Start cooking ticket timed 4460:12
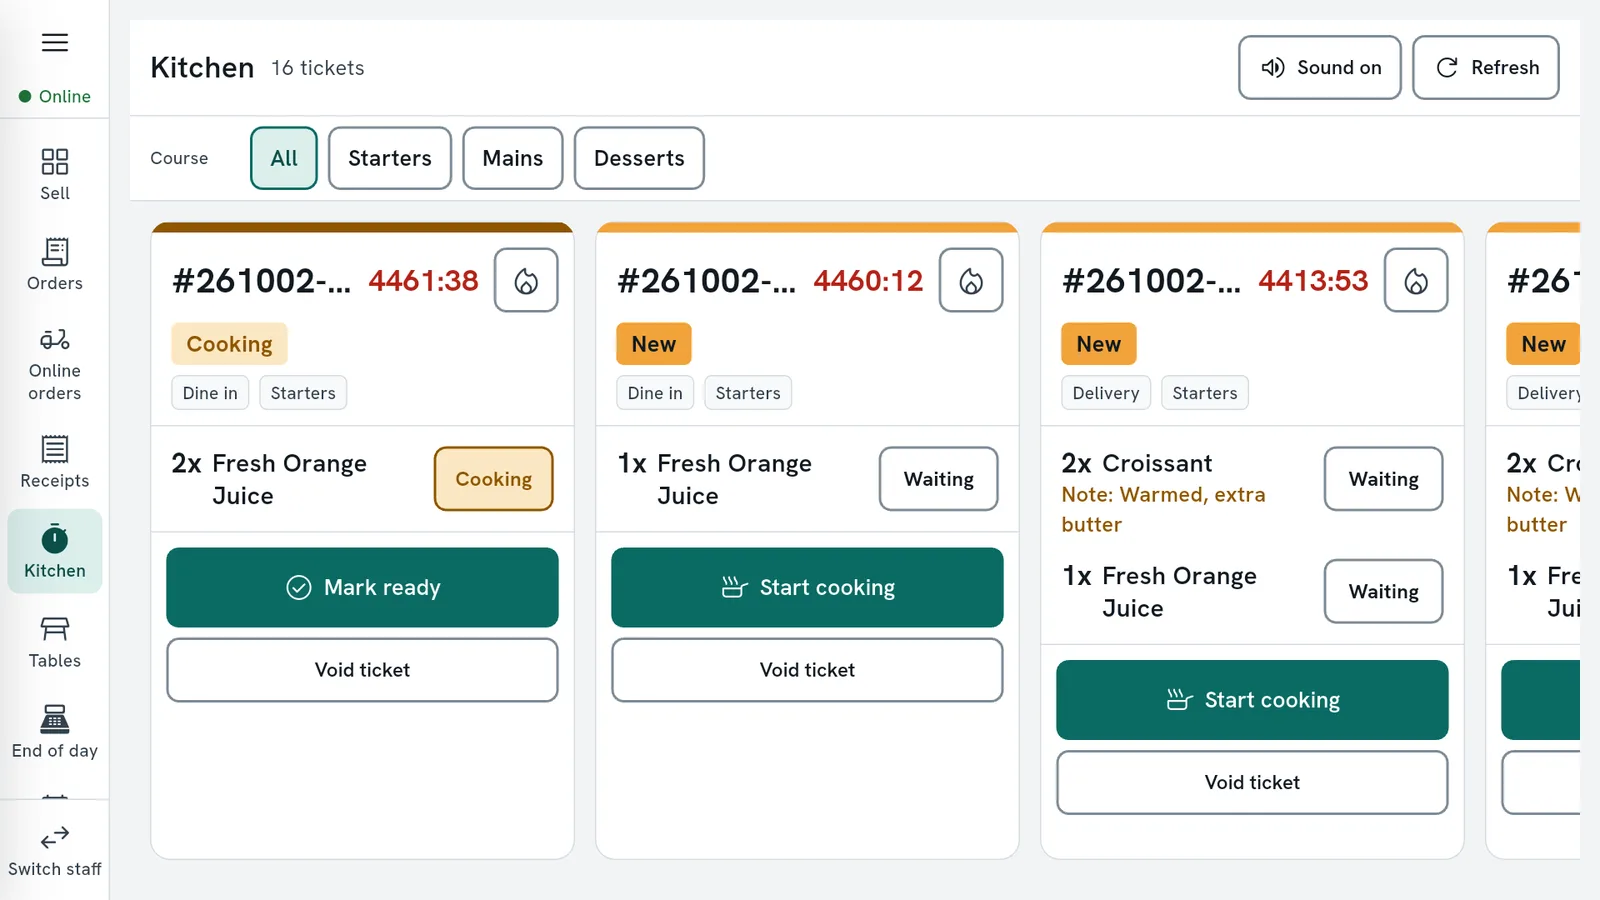 807,587
